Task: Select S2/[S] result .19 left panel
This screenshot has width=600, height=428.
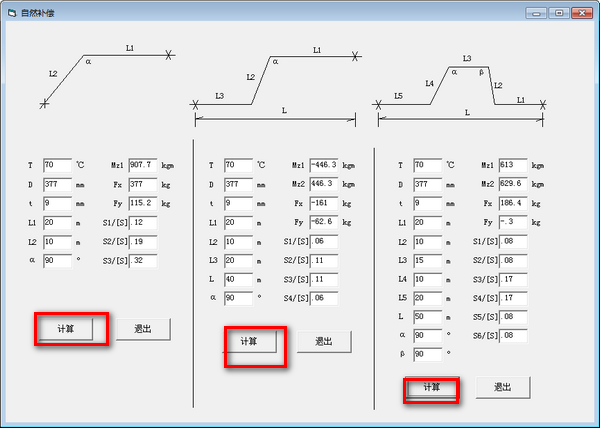Action: coord(143,242)
